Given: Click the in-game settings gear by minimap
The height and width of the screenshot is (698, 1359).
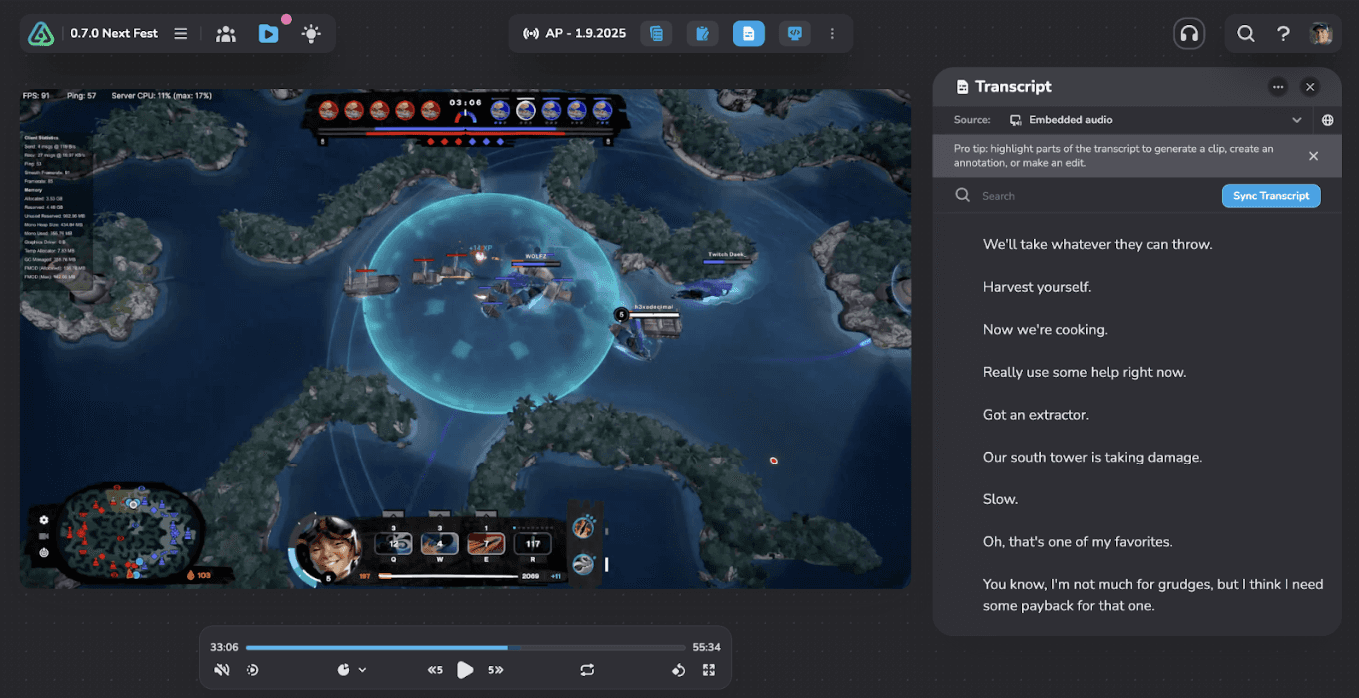Looking at the screenshot, I should click(x=44, y=520).
